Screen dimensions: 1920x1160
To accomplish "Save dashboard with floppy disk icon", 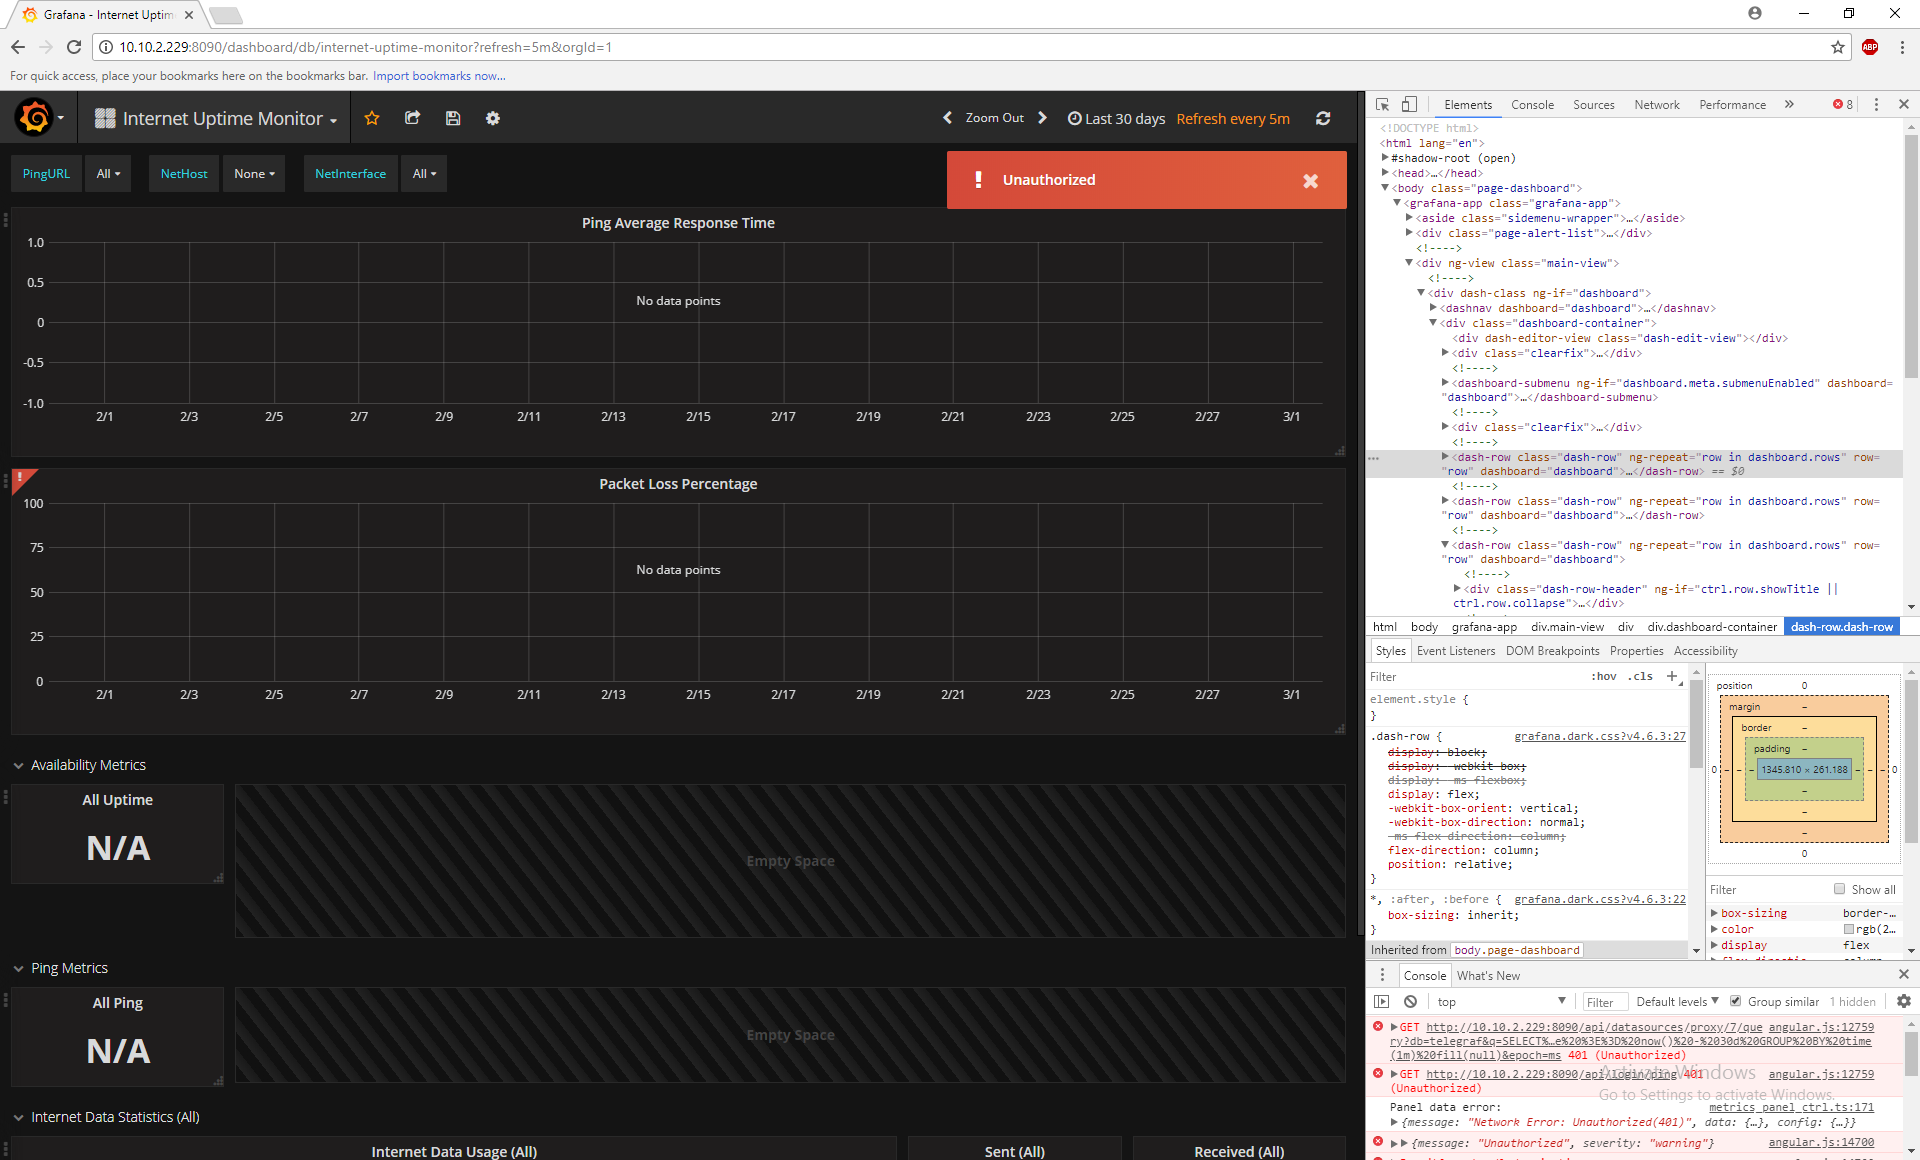I will click(x=453, y=118).
